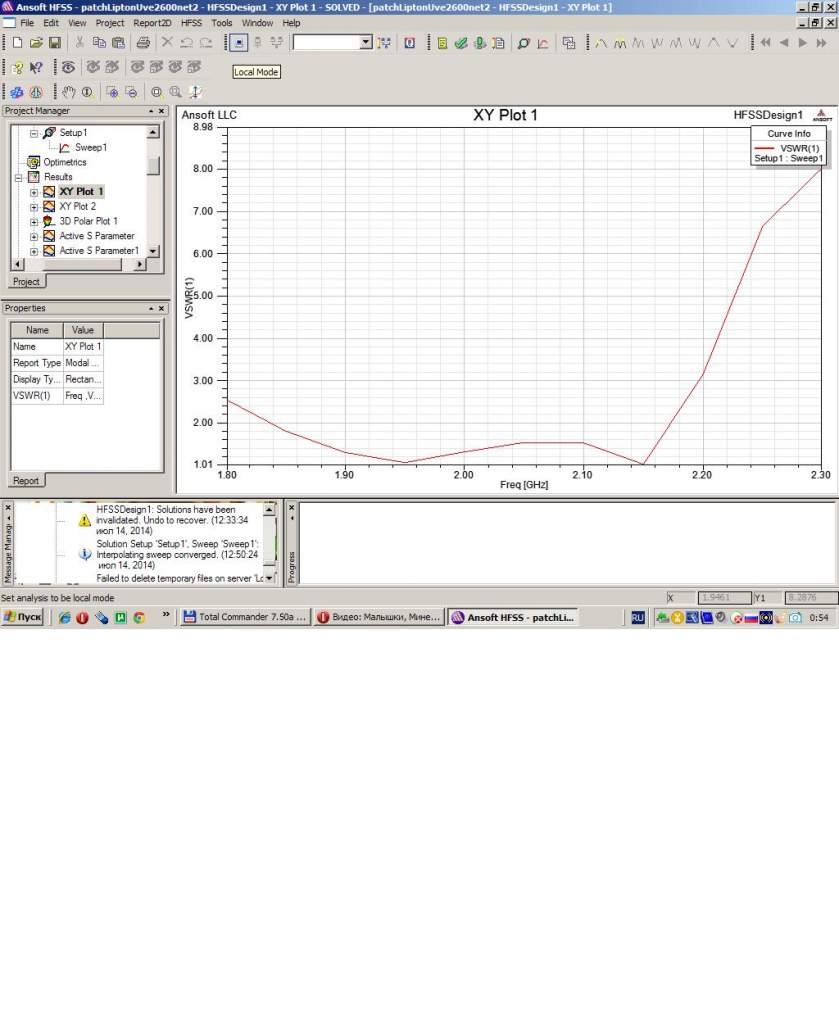This screenshot has height=1024, width=839.
Task: Click the zoom out region icon
Action: tap(131, 92)
